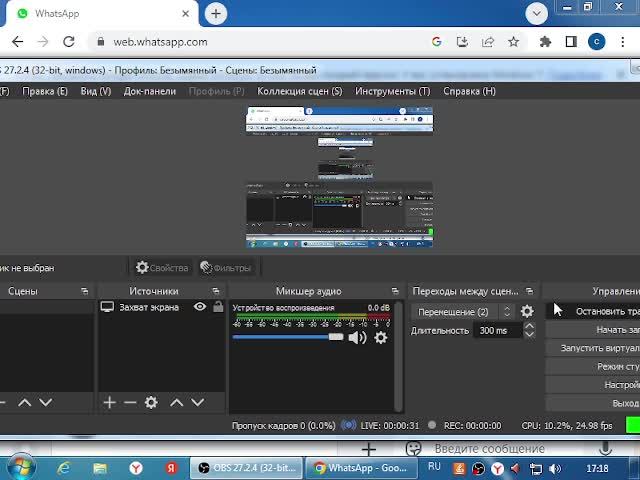Click the system tray volume icon
The height and width of the screenshot is (480, 640).
click(x=555, y=469)
